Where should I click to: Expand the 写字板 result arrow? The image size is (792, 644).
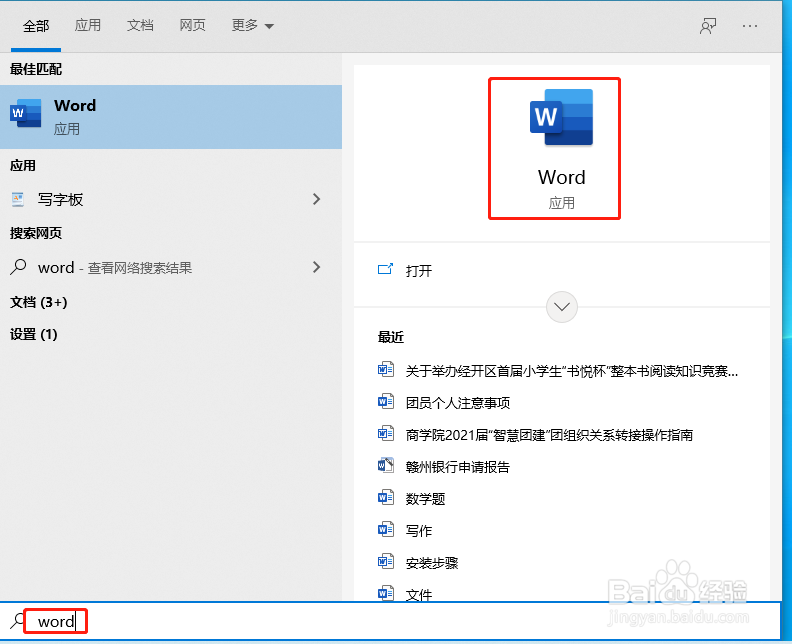click(317, 199)
